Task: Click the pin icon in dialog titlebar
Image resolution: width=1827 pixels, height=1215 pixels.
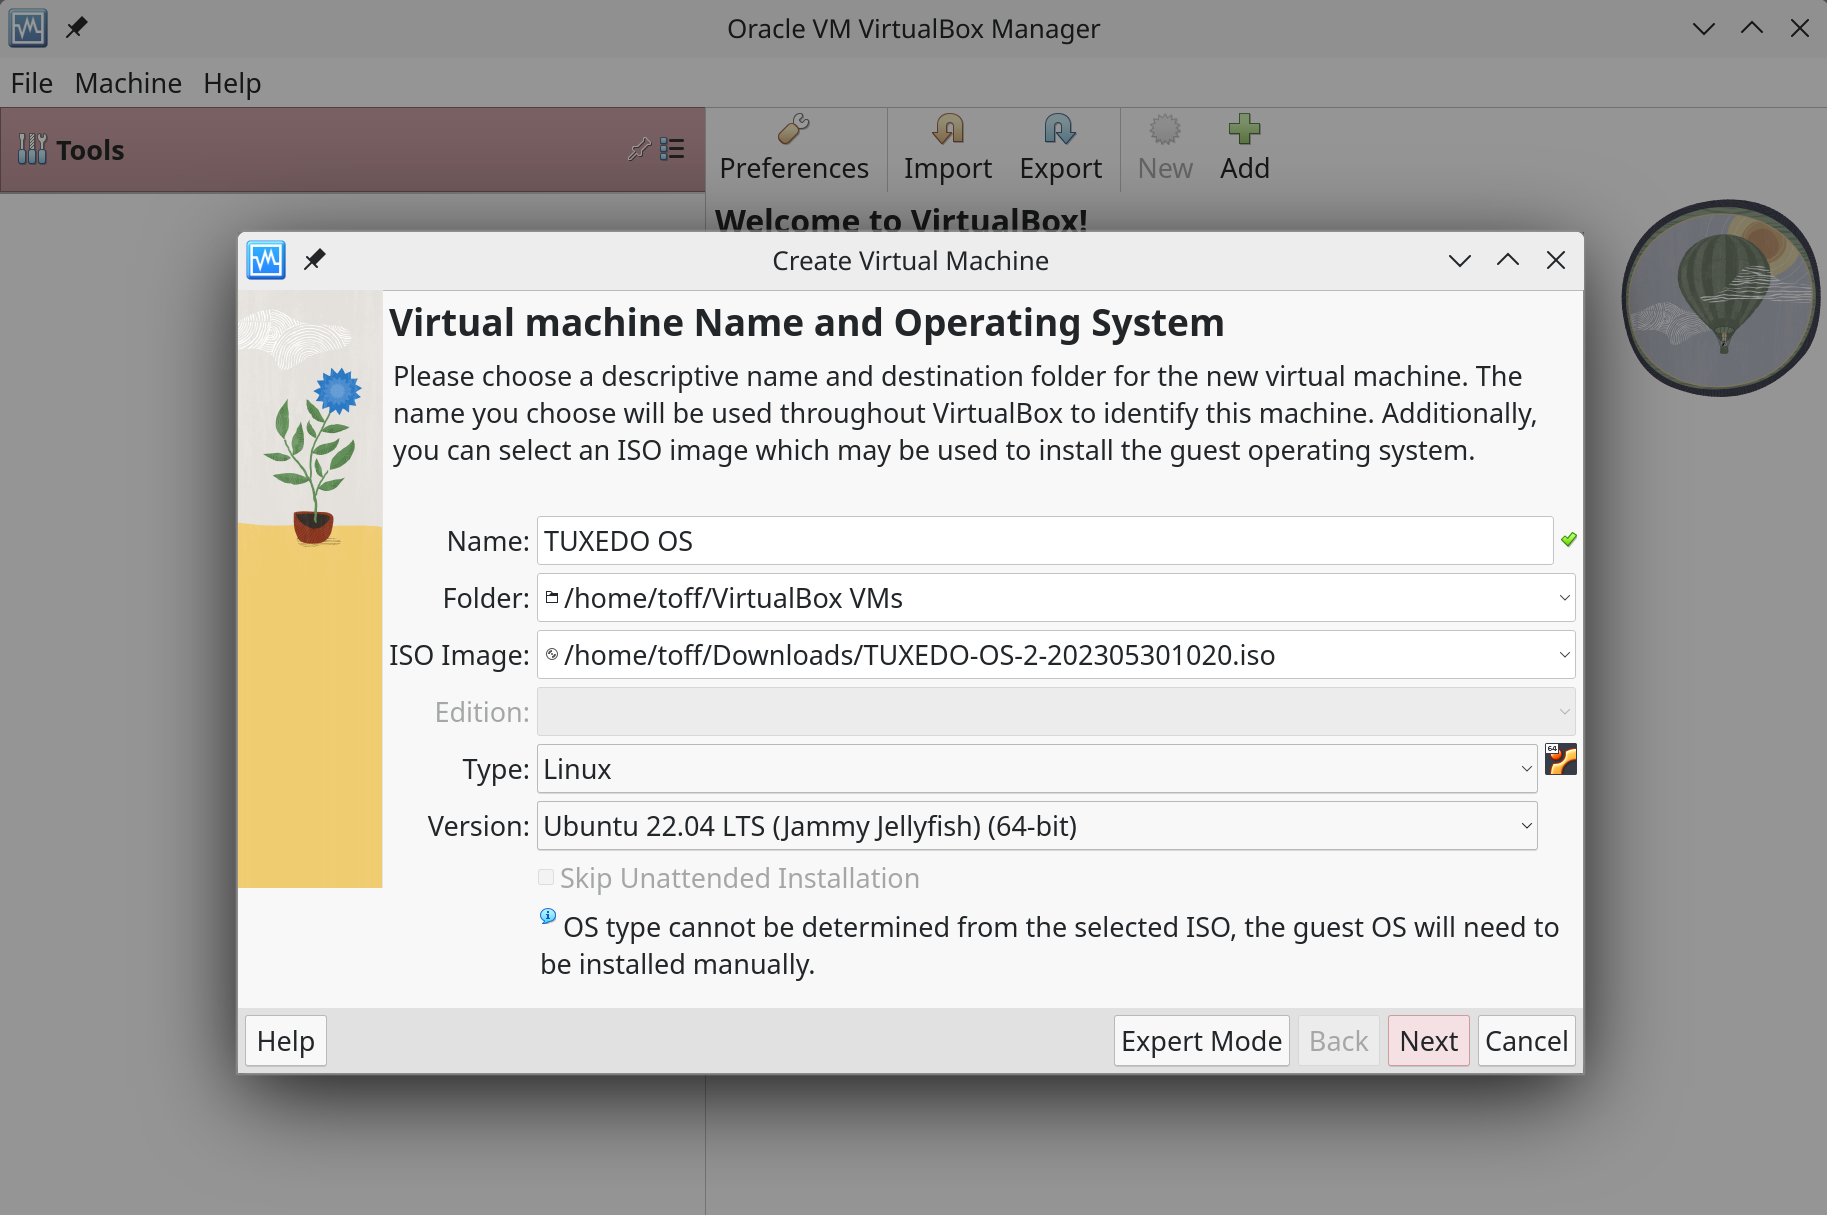Action: tap(315, 260)
